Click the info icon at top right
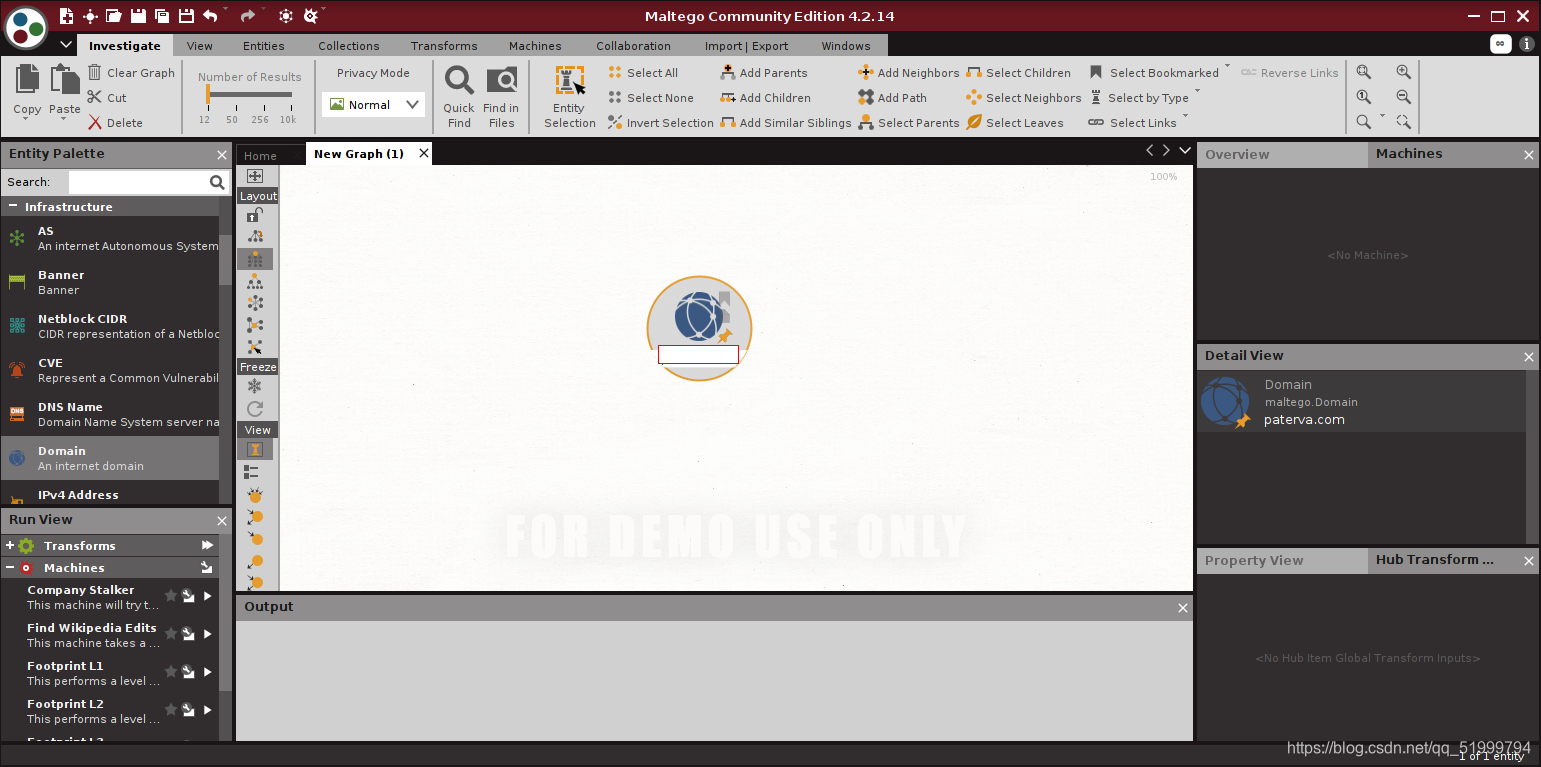The height and width of the screenshot is (767, 1541). 1526,44
